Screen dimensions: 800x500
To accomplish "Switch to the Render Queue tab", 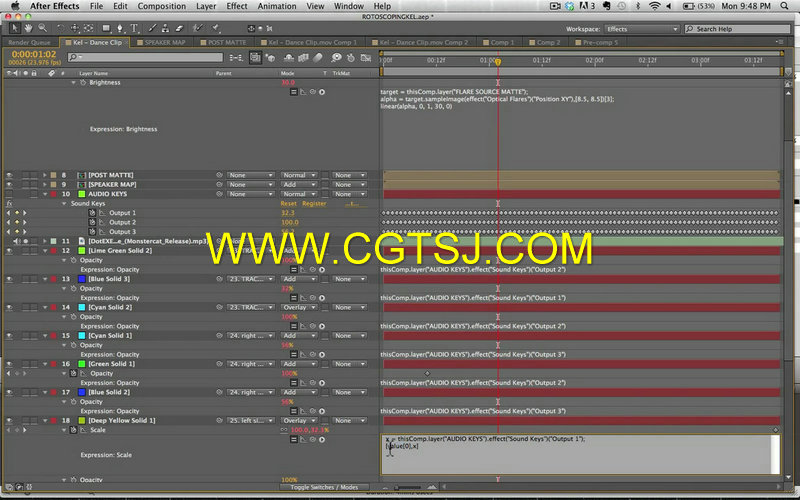I will tap(29, 42).
